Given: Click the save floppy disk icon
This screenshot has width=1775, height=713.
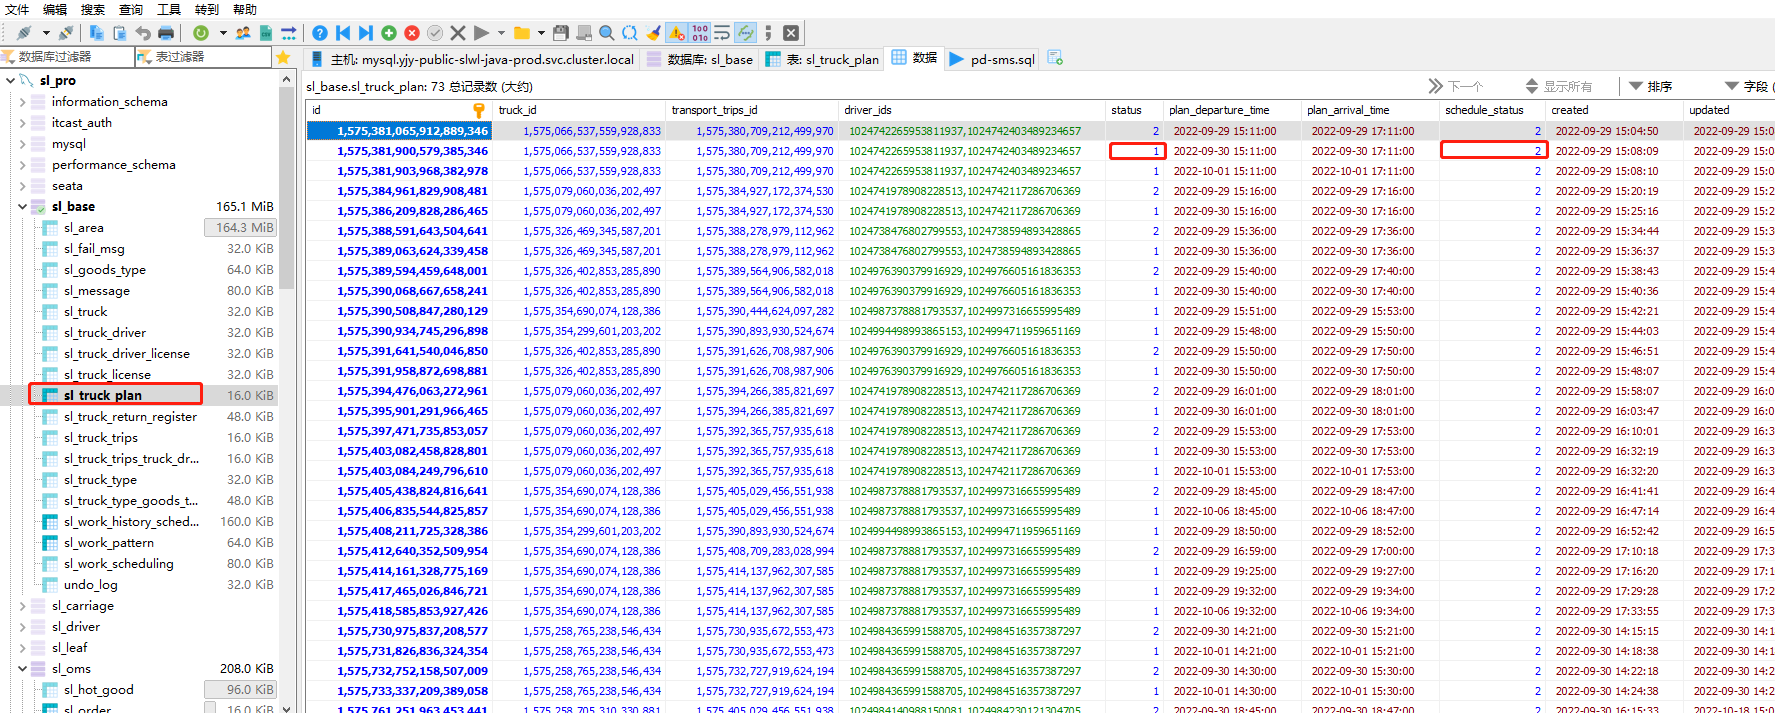Looking at the screenshot, I should coord(561,33).
